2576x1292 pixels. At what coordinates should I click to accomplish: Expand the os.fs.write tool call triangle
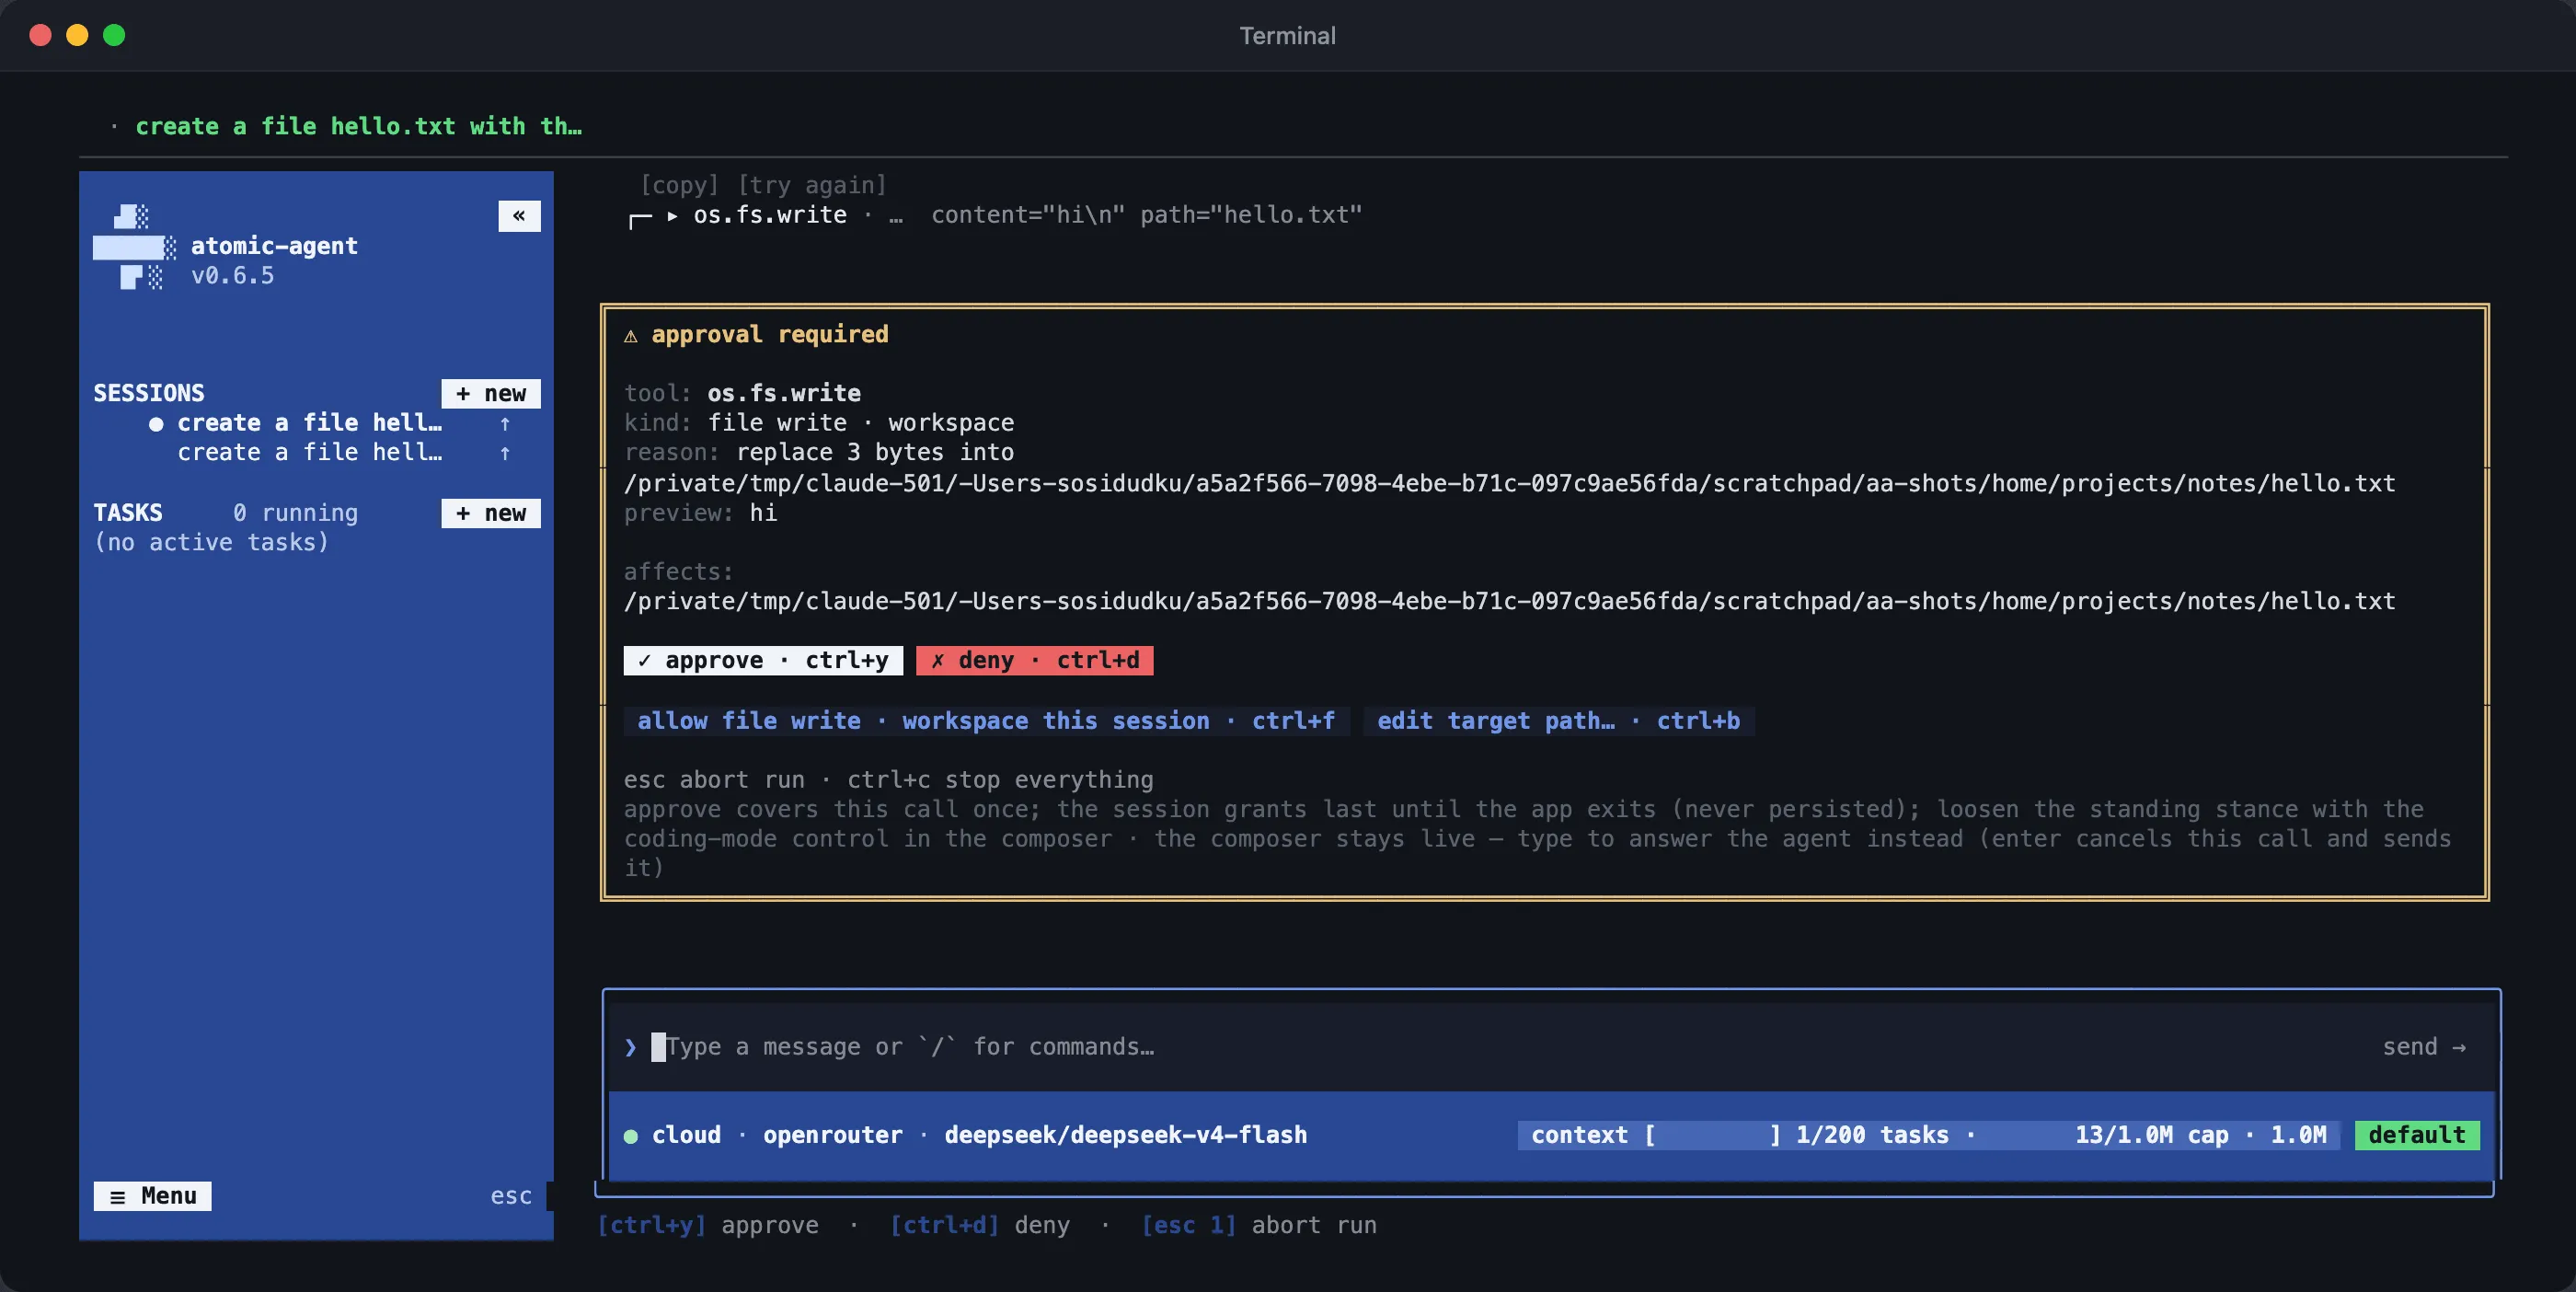coord(673,215)
